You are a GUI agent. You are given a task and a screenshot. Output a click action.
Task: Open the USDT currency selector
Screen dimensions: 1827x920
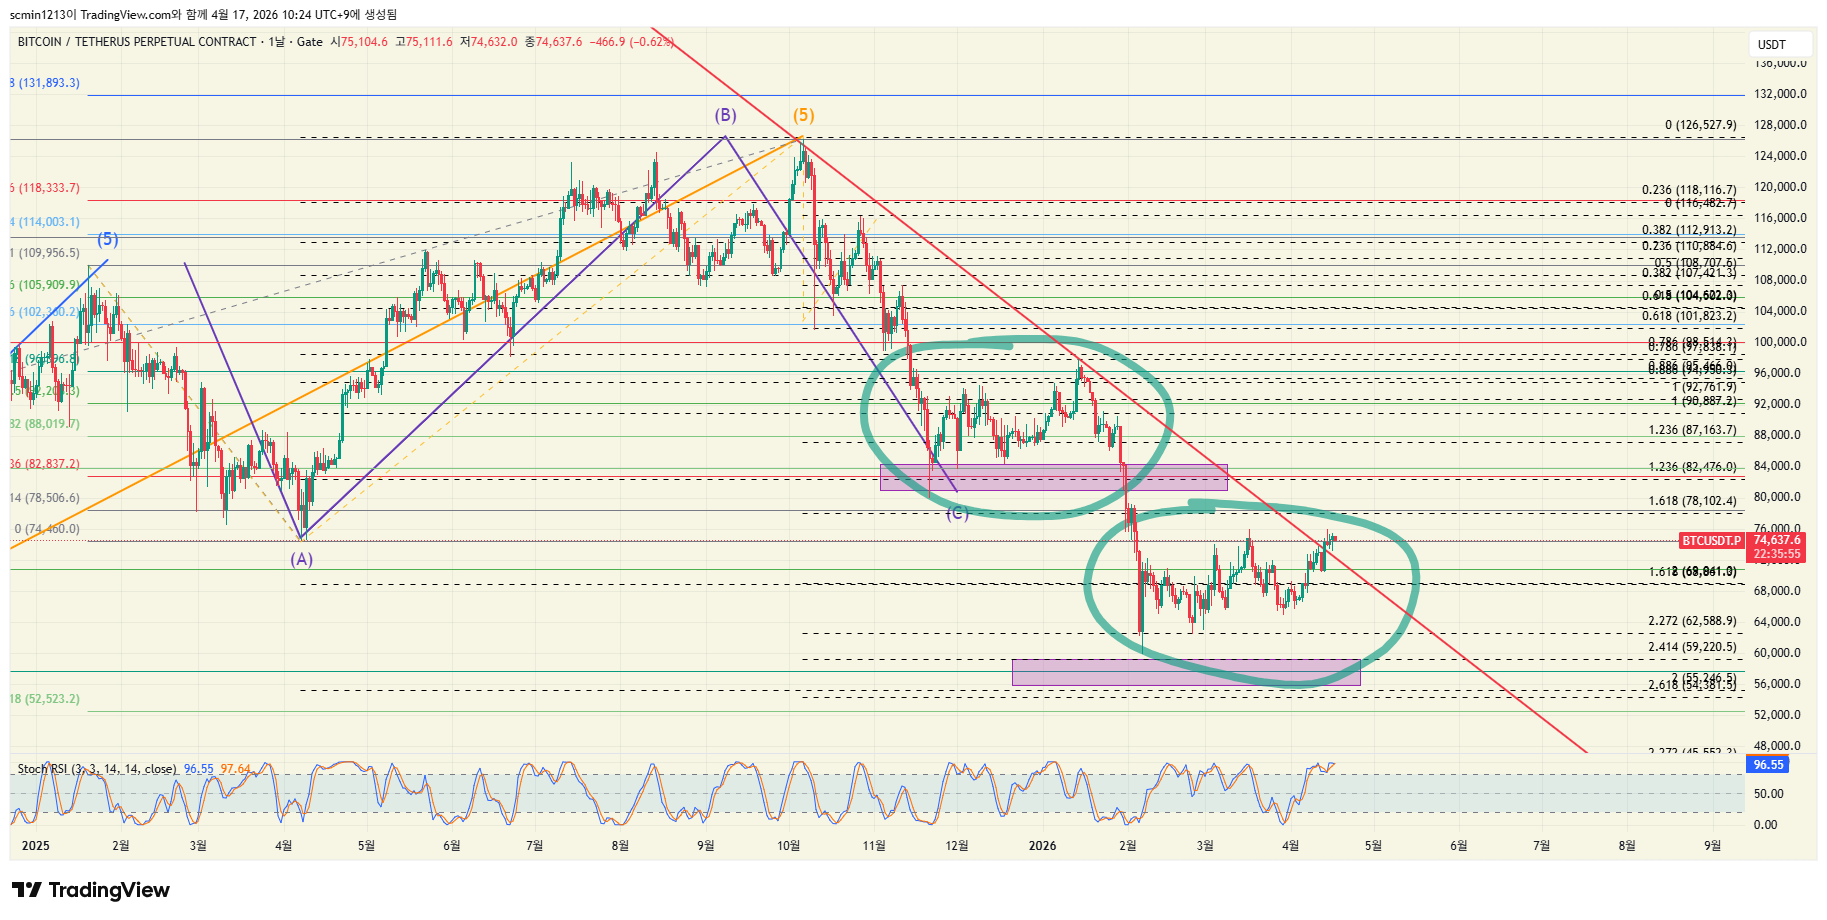coord(1772,44)
